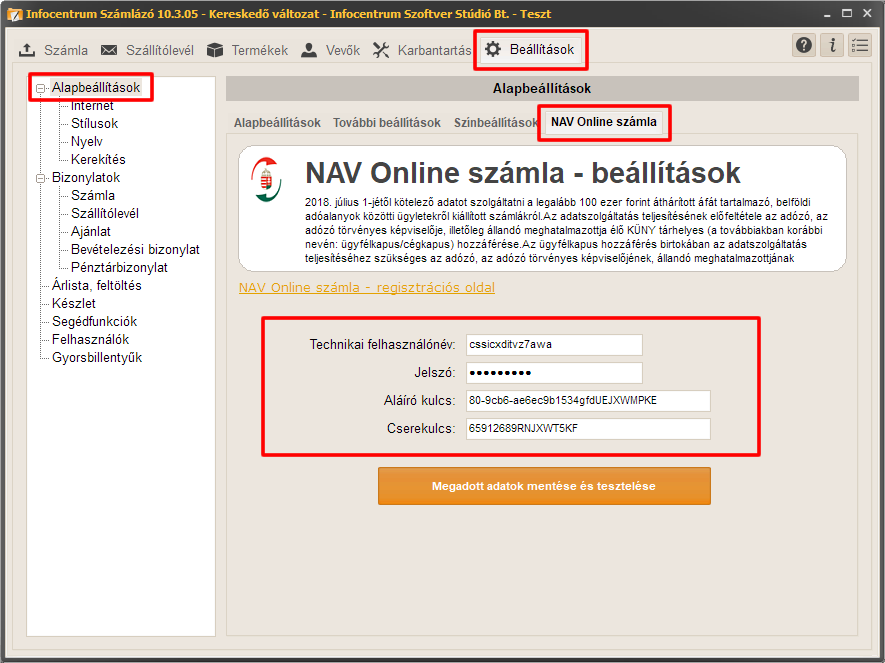Click the Technikai felhasználónév input field

coord(554,345)
